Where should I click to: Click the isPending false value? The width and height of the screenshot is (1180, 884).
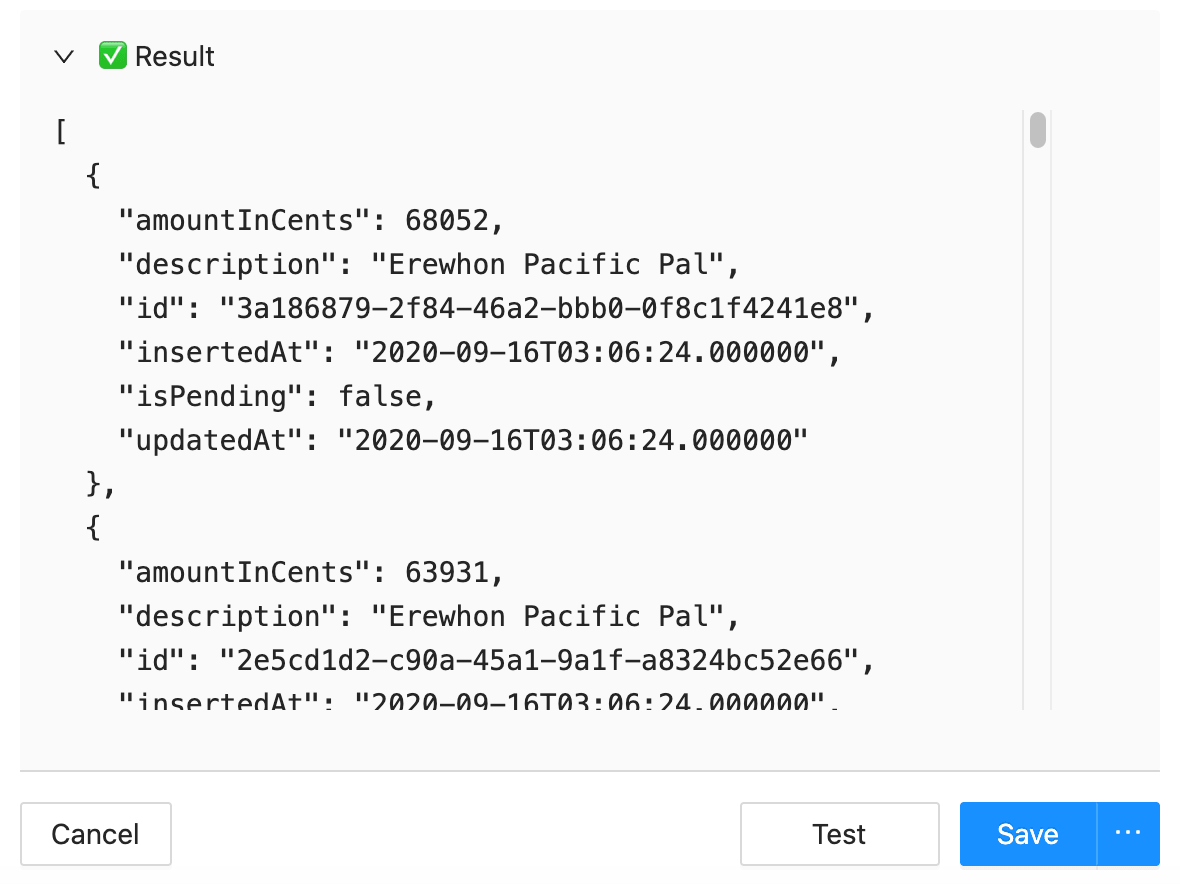380,396
